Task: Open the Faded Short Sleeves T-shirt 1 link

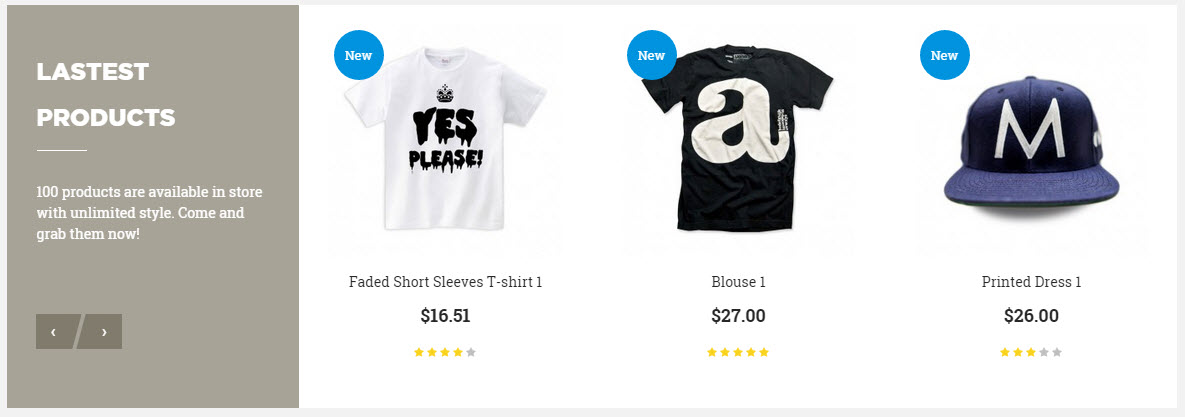Action: point(445,282)
